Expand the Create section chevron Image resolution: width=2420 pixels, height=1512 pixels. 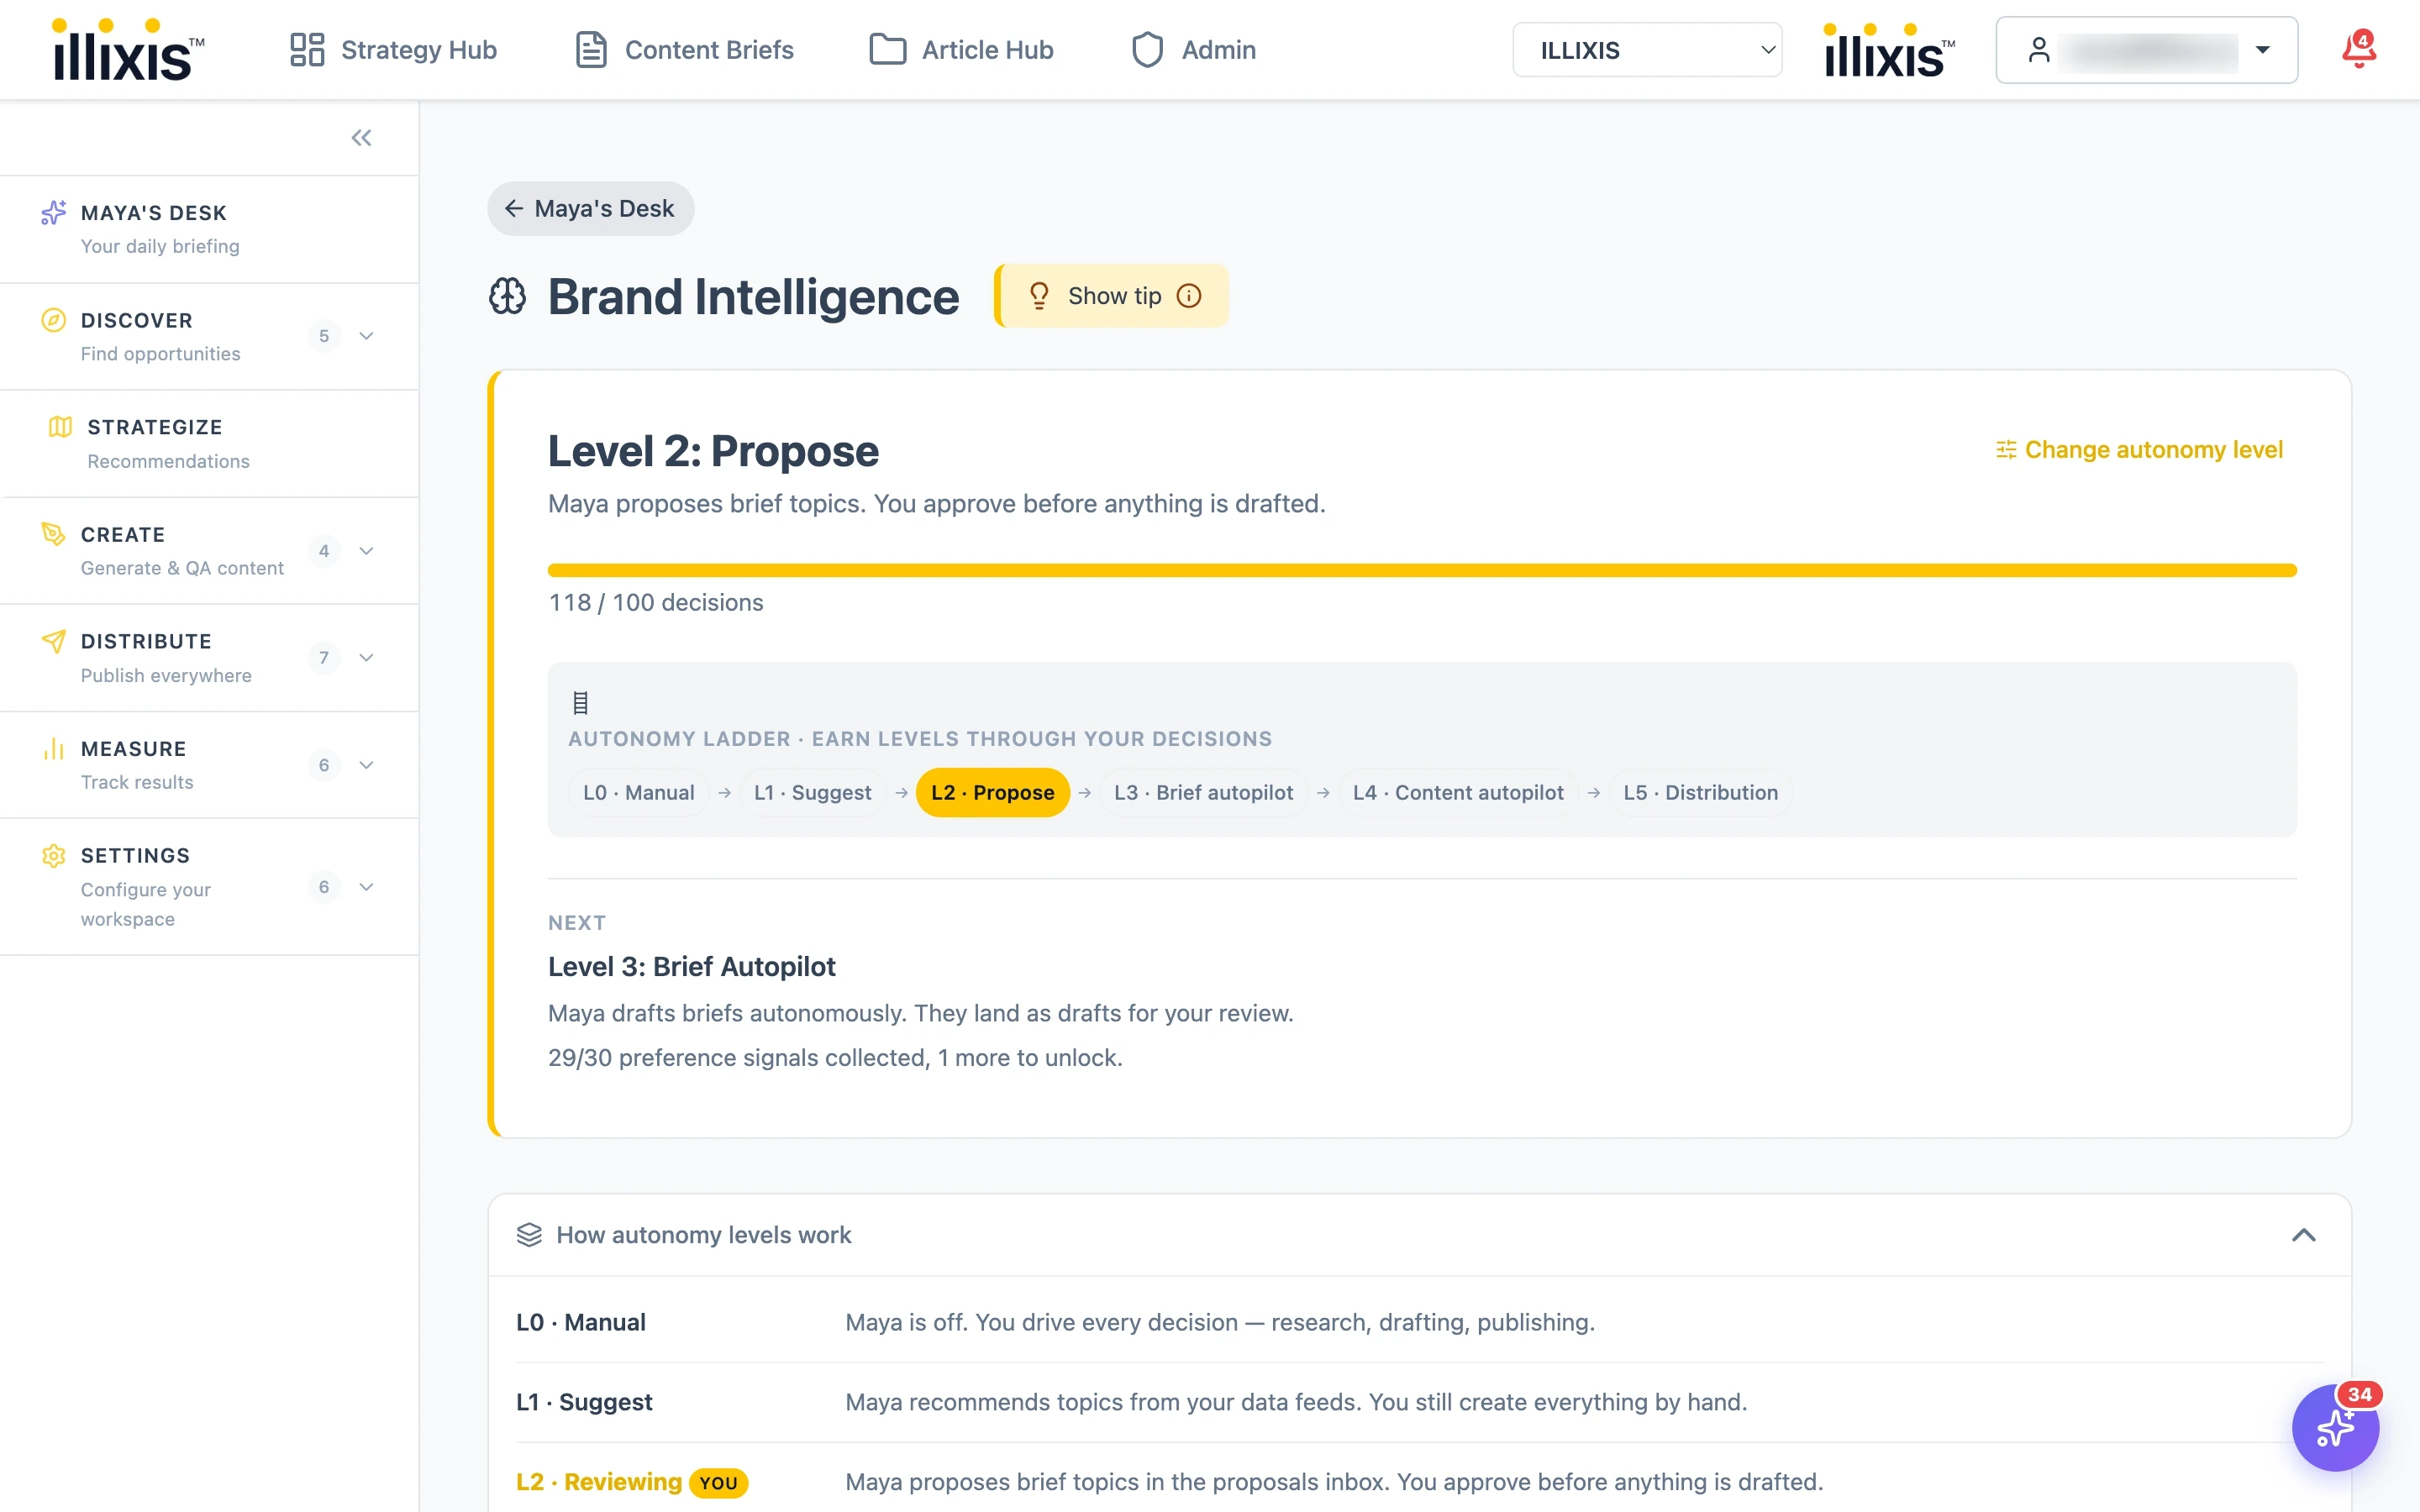pos(366,551)
